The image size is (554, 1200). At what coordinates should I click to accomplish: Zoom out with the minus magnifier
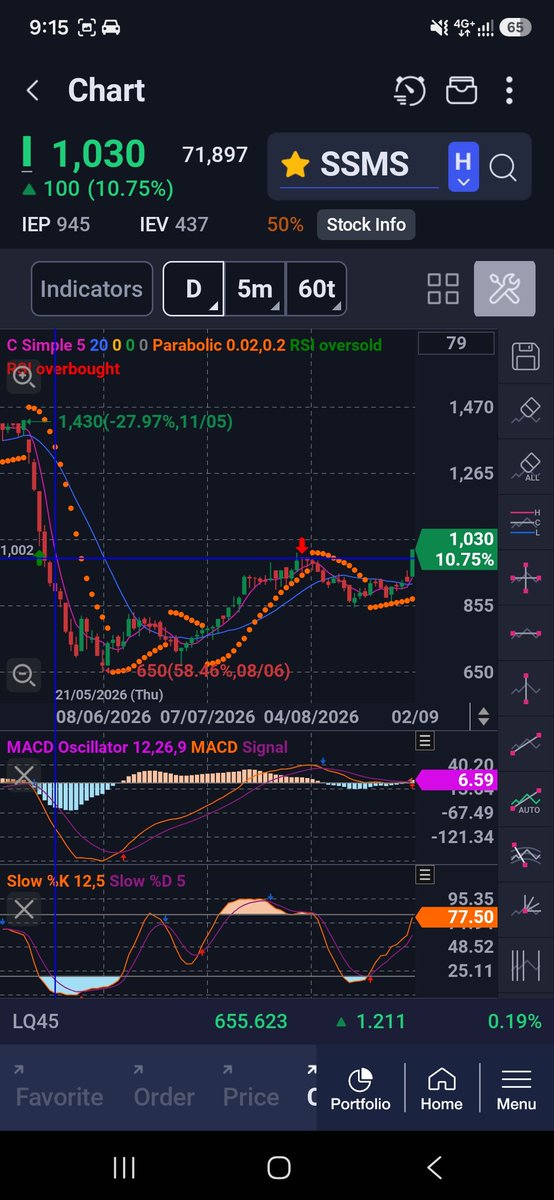pos(24,673)
